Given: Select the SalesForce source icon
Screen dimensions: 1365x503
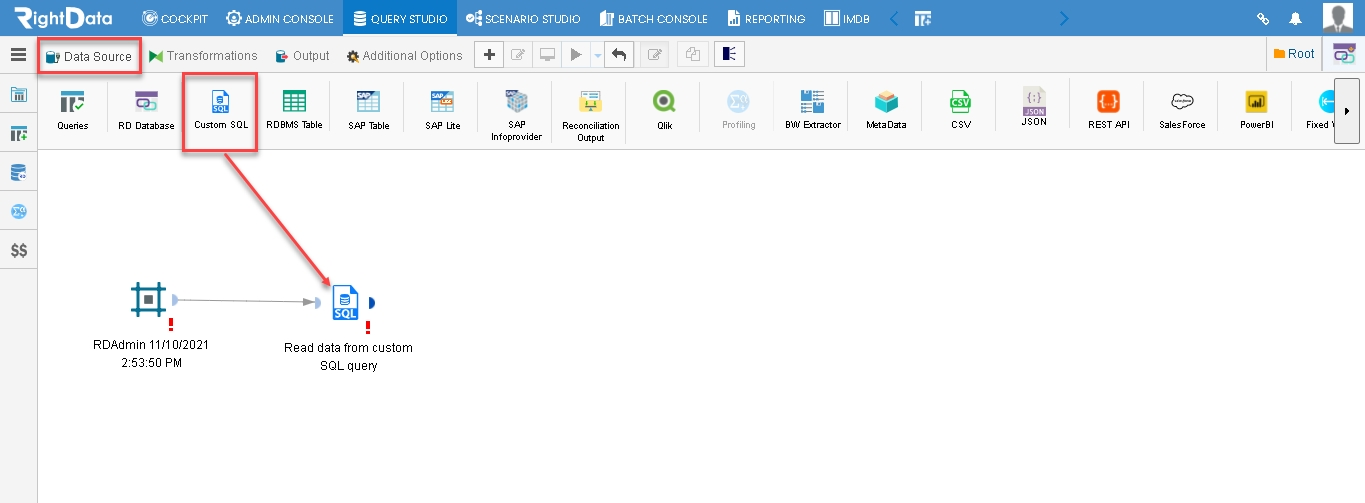Looking at the screenshot, I should point(1182,110).
